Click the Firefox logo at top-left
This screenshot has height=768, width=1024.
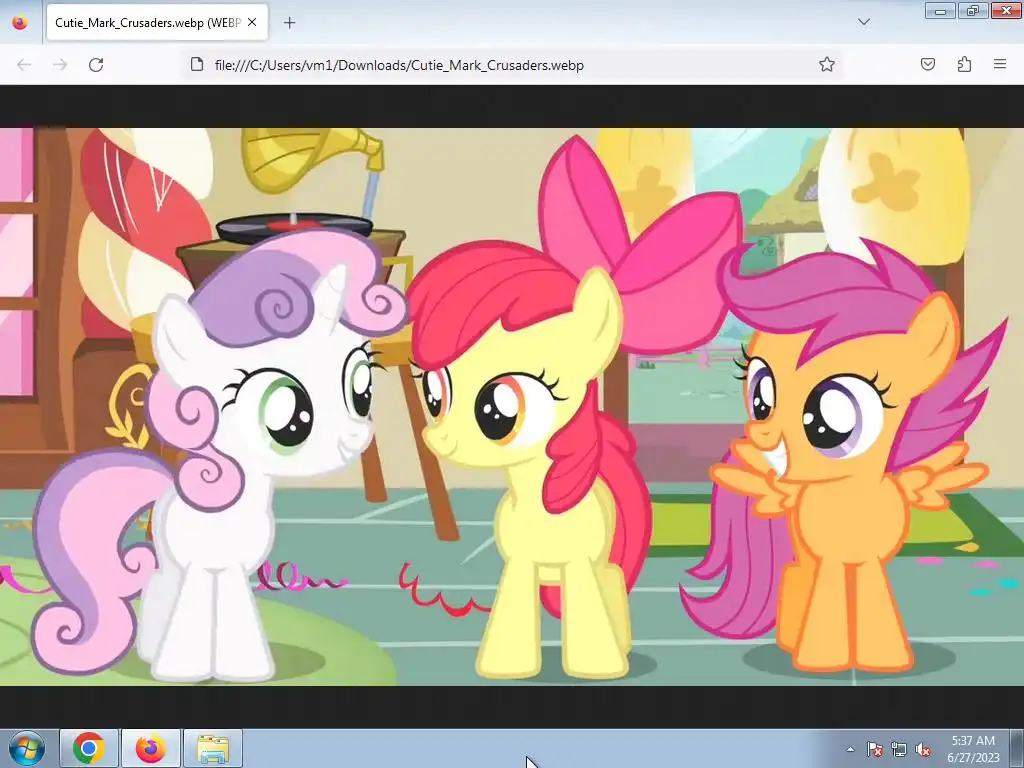click(20, 23)
